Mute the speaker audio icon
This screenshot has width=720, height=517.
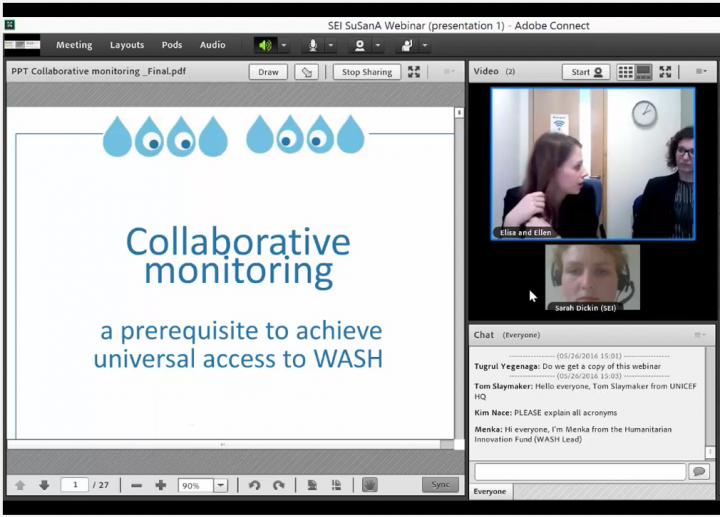pos(265,45)
